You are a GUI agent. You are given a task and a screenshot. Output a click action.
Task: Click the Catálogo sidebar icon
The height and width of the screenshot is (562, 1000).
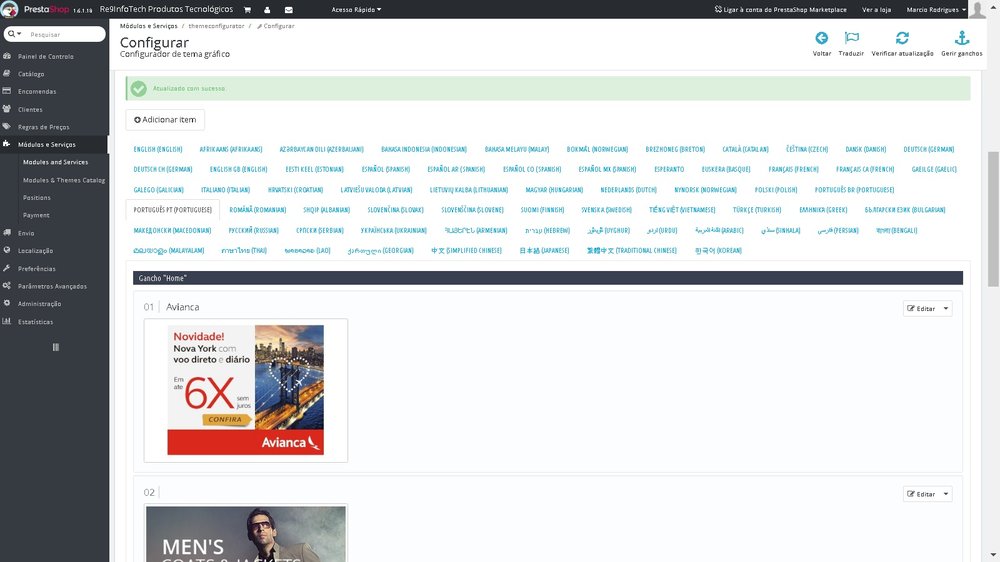pyautogui.click(x=7, y=74)
